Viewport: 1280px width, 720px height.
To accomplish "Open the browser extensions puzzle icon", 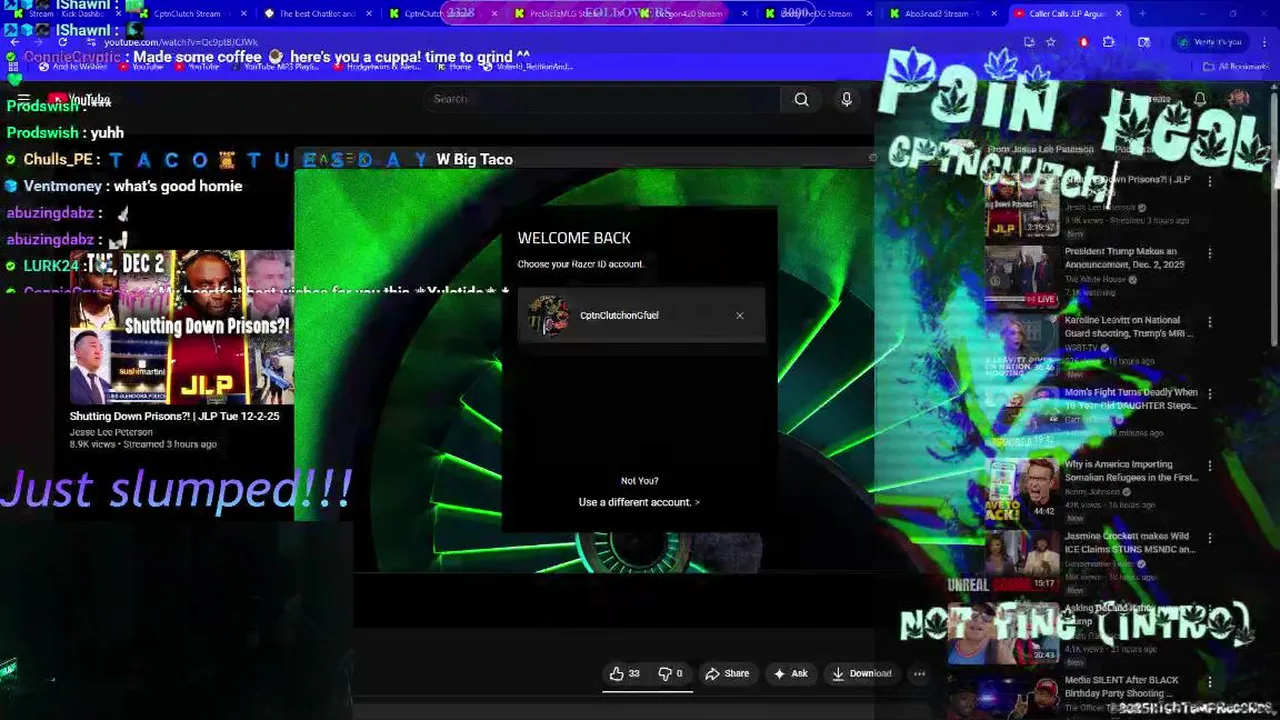I will coord(1109,42).
